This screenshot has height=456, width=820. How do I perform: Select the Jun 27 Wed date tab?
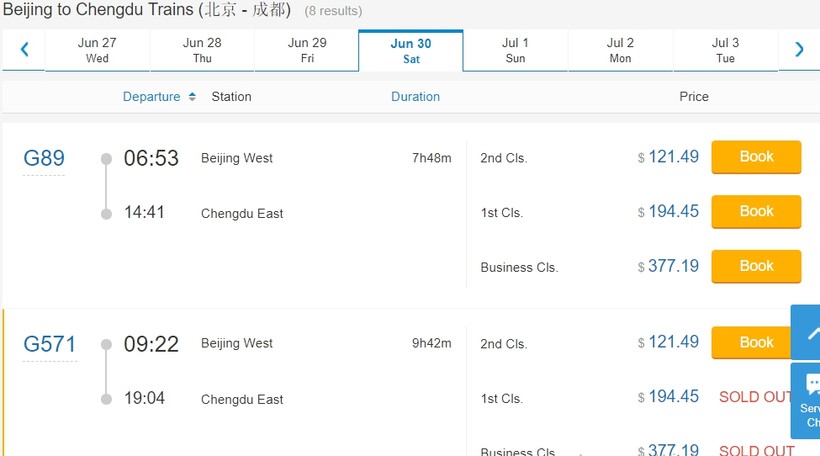coord(97,50)
